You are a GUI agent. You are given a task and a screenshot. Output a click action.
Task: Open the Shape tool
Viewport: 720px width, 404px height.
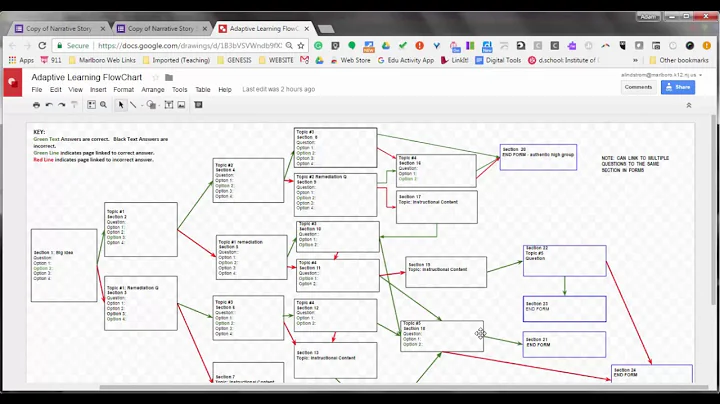(x=151, y=105)
